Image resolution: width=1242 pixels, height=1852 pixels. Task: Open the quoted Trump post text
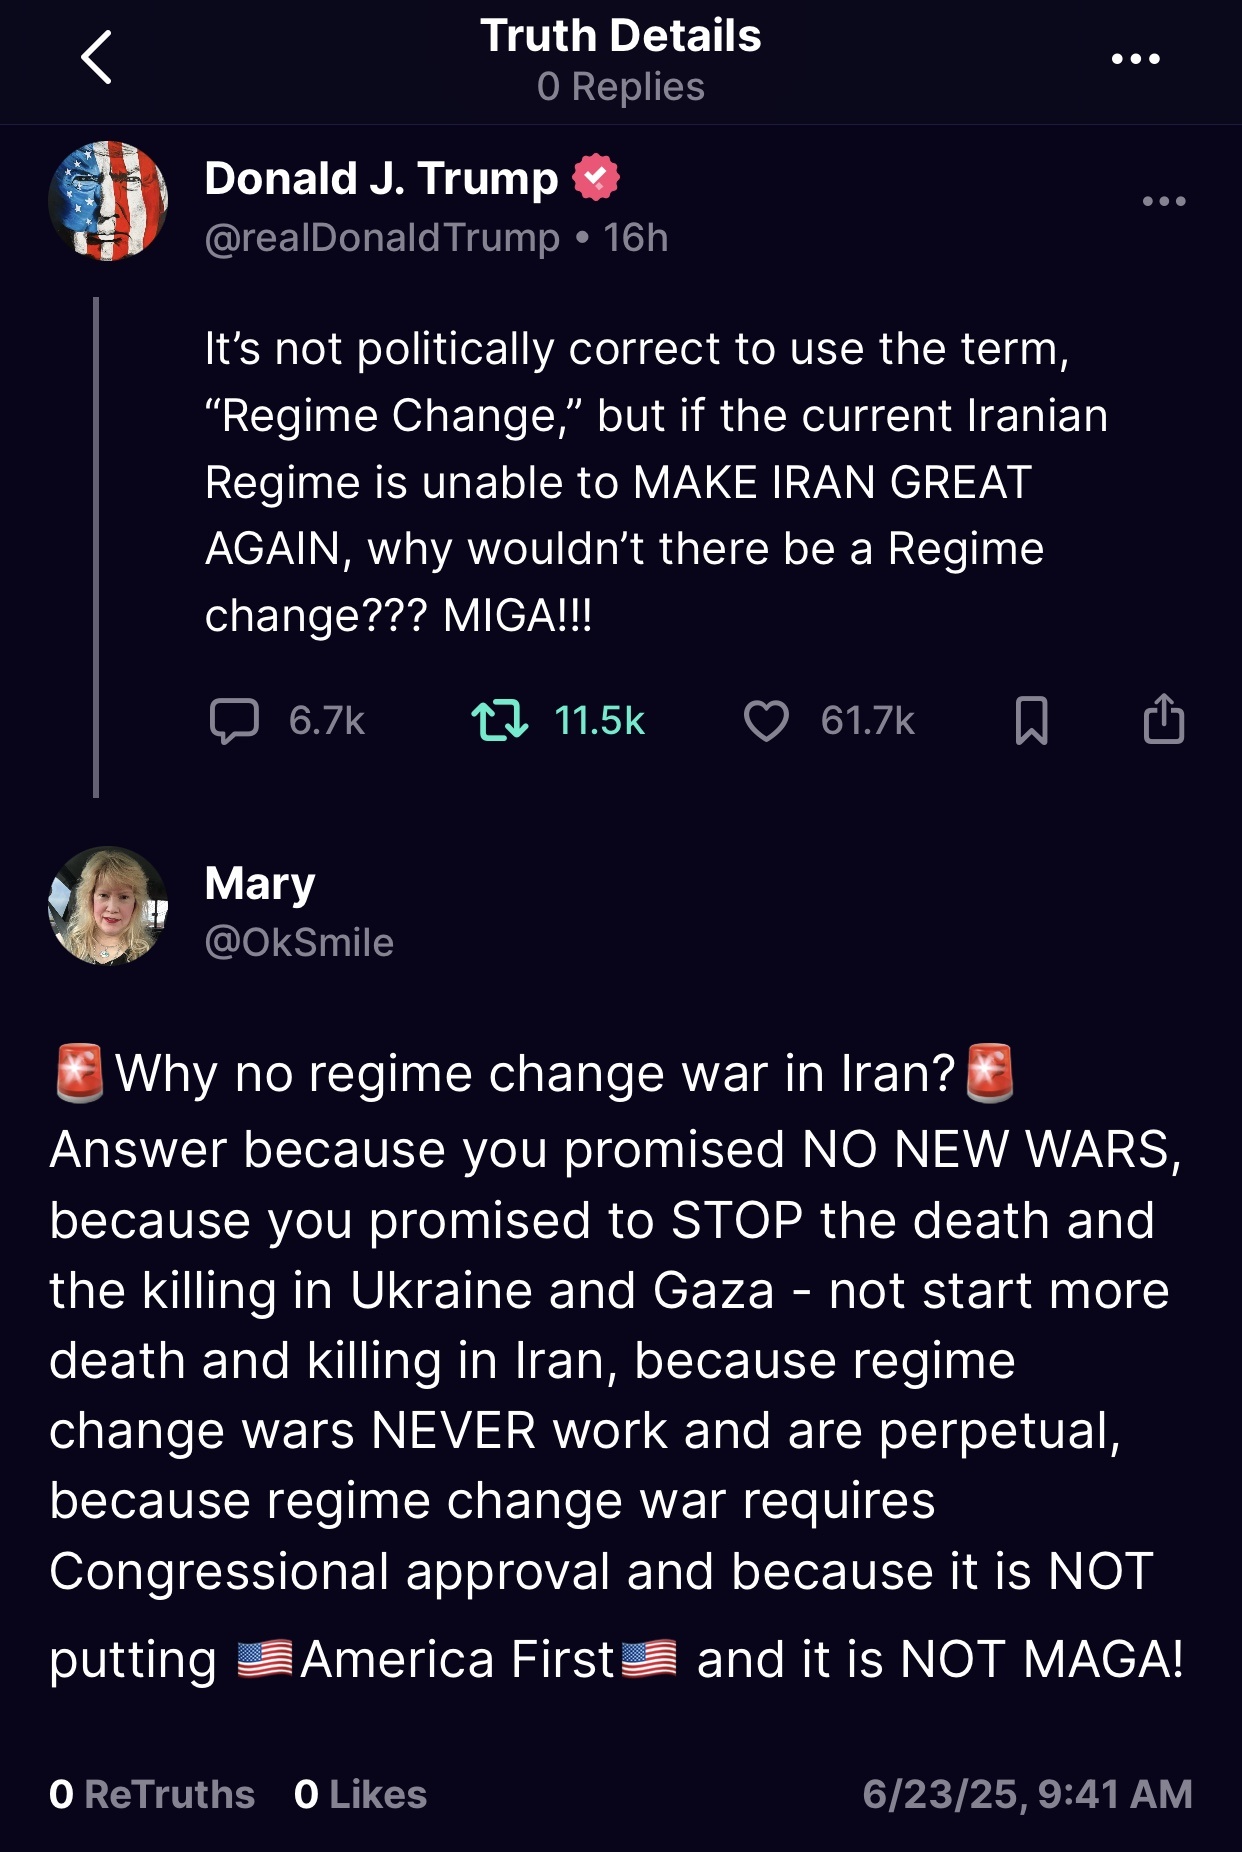656,482
